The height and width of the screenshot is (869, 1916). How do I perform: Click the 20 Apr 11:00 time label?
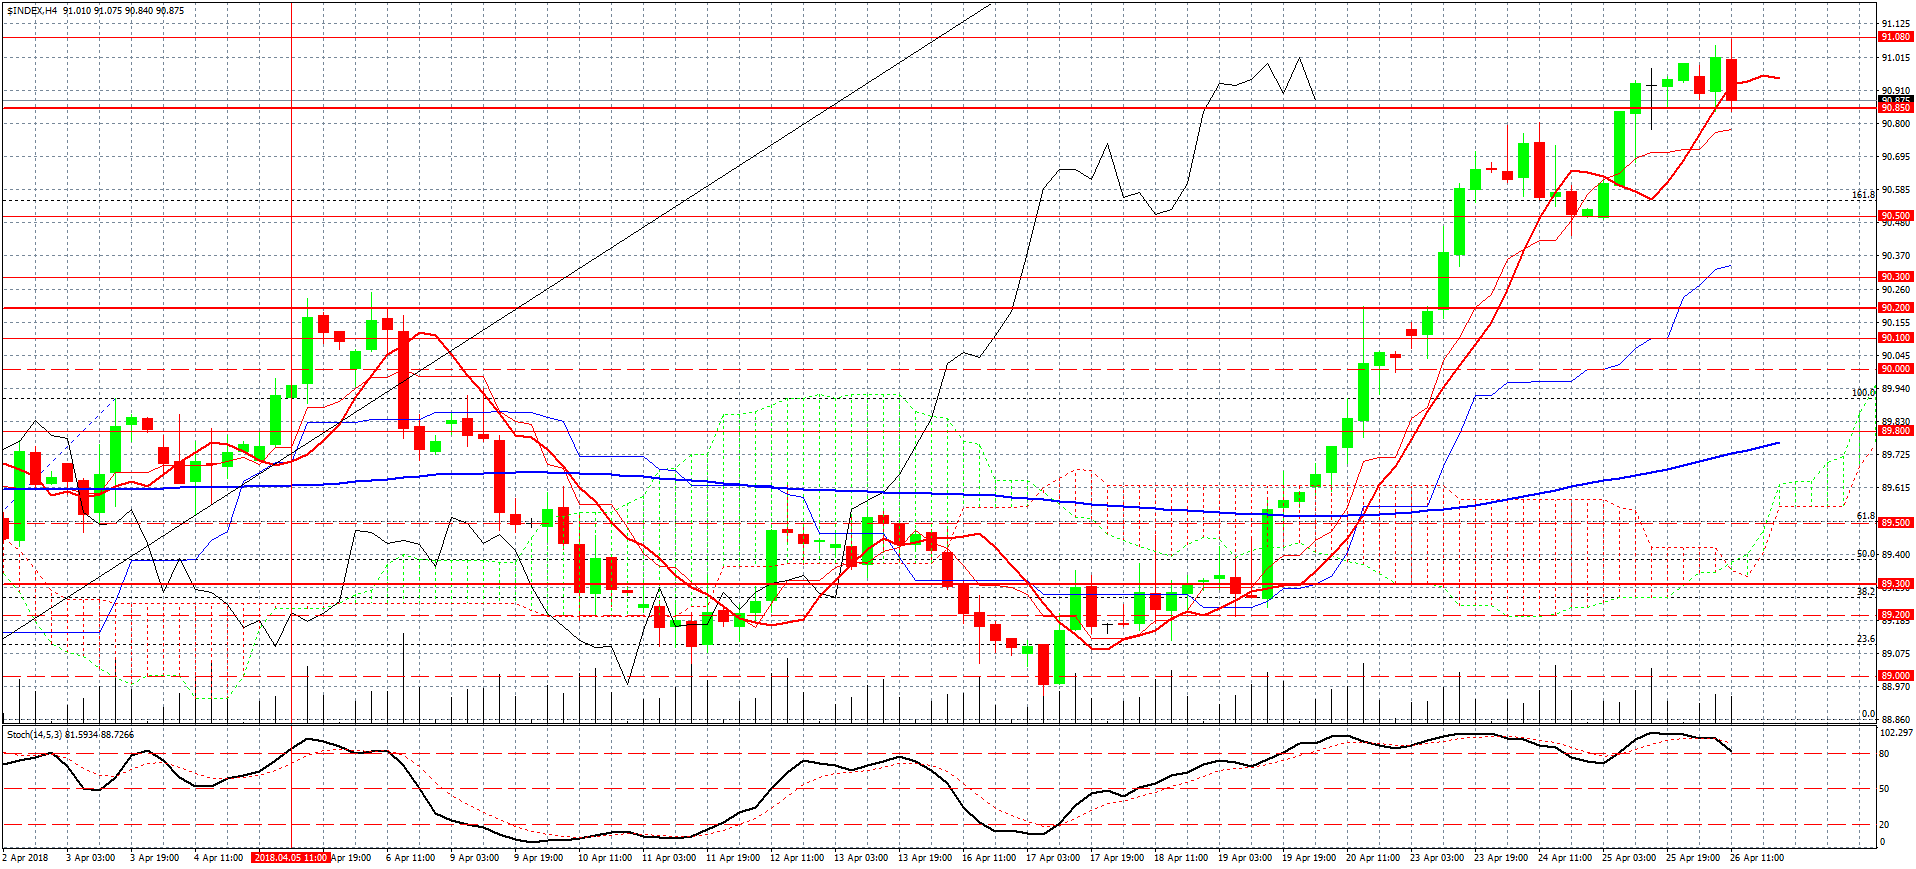[x=1372, y=858]
